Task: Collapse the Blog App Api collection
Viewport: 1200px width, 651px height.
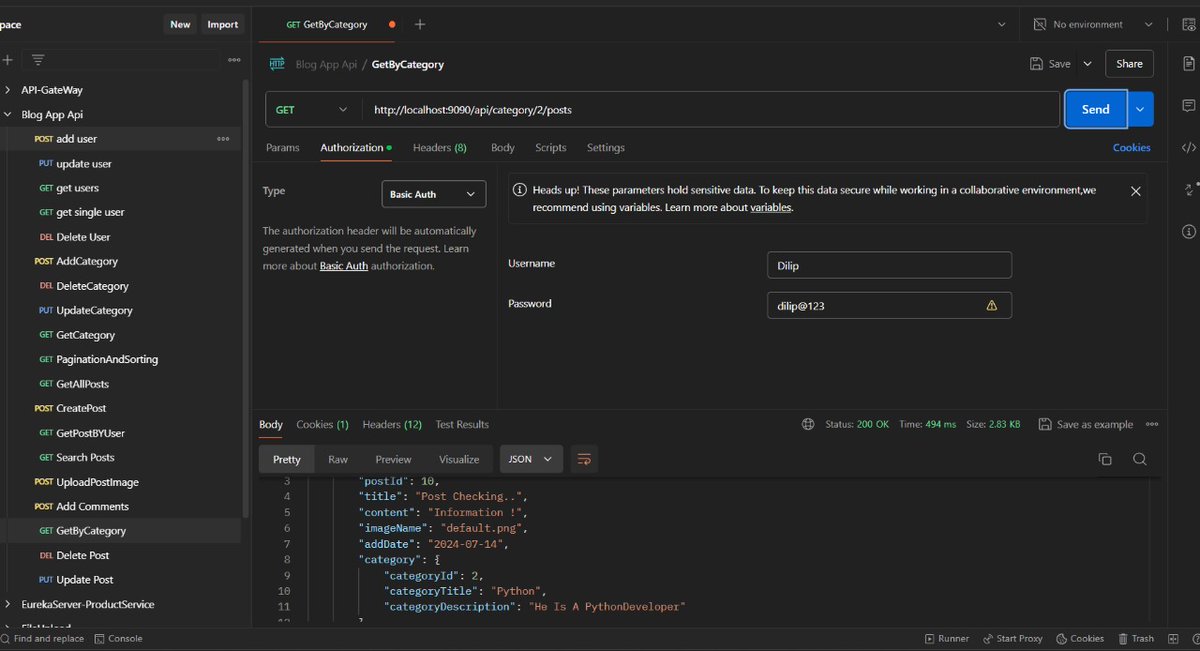Action: pyautogui.click(x=9, y=115)
